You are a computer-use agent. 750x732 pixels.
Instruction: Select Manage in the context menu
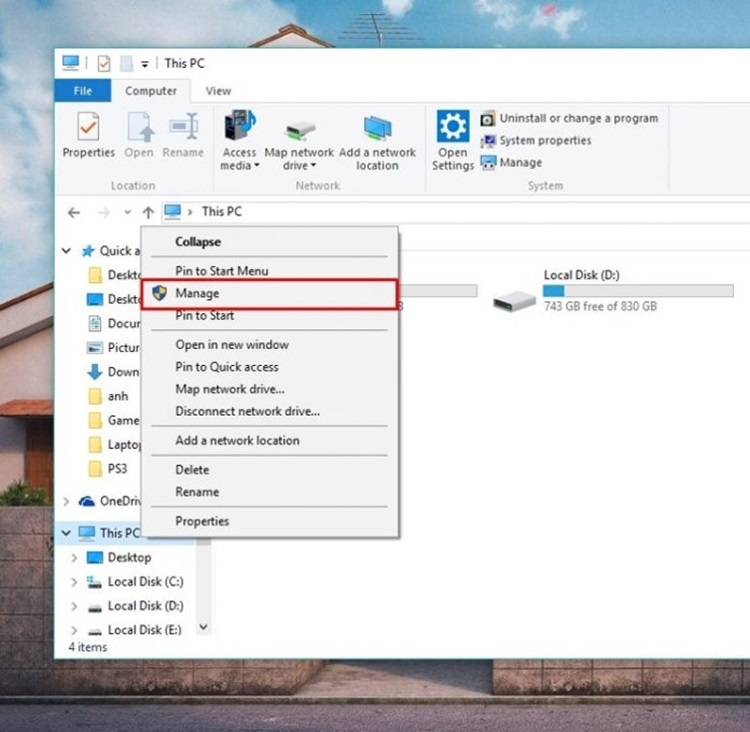tap(269, 293)
